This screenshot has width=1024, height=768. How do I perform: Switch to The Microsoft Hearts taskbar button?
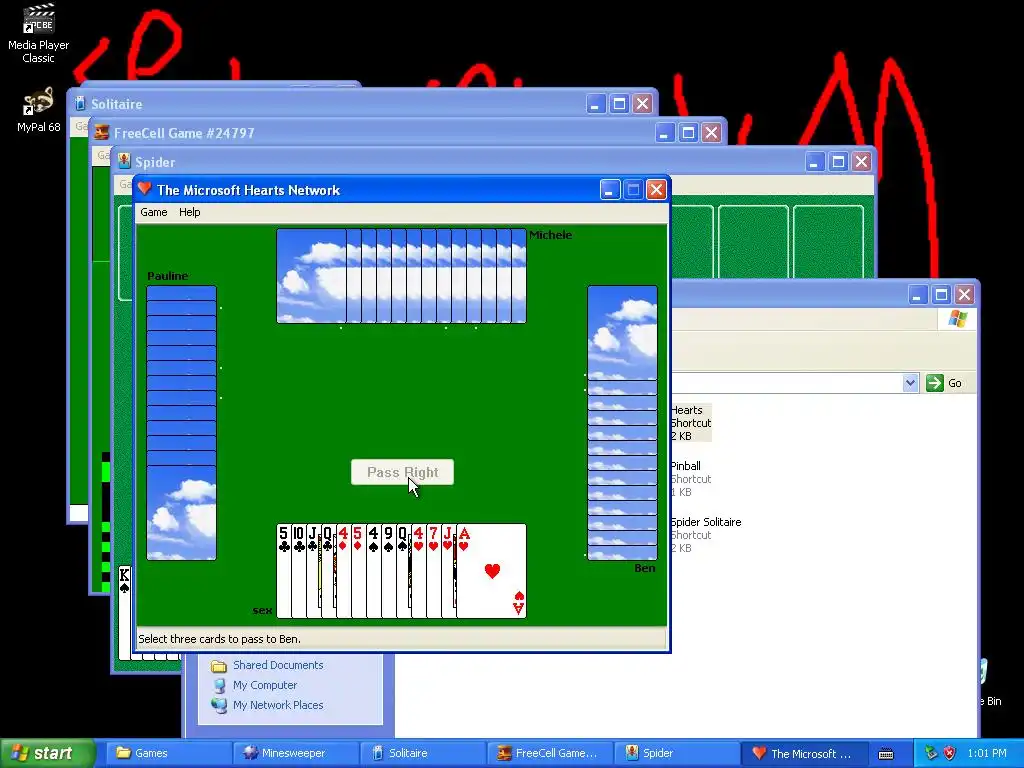pyautogui.click(x=805, y=753)
